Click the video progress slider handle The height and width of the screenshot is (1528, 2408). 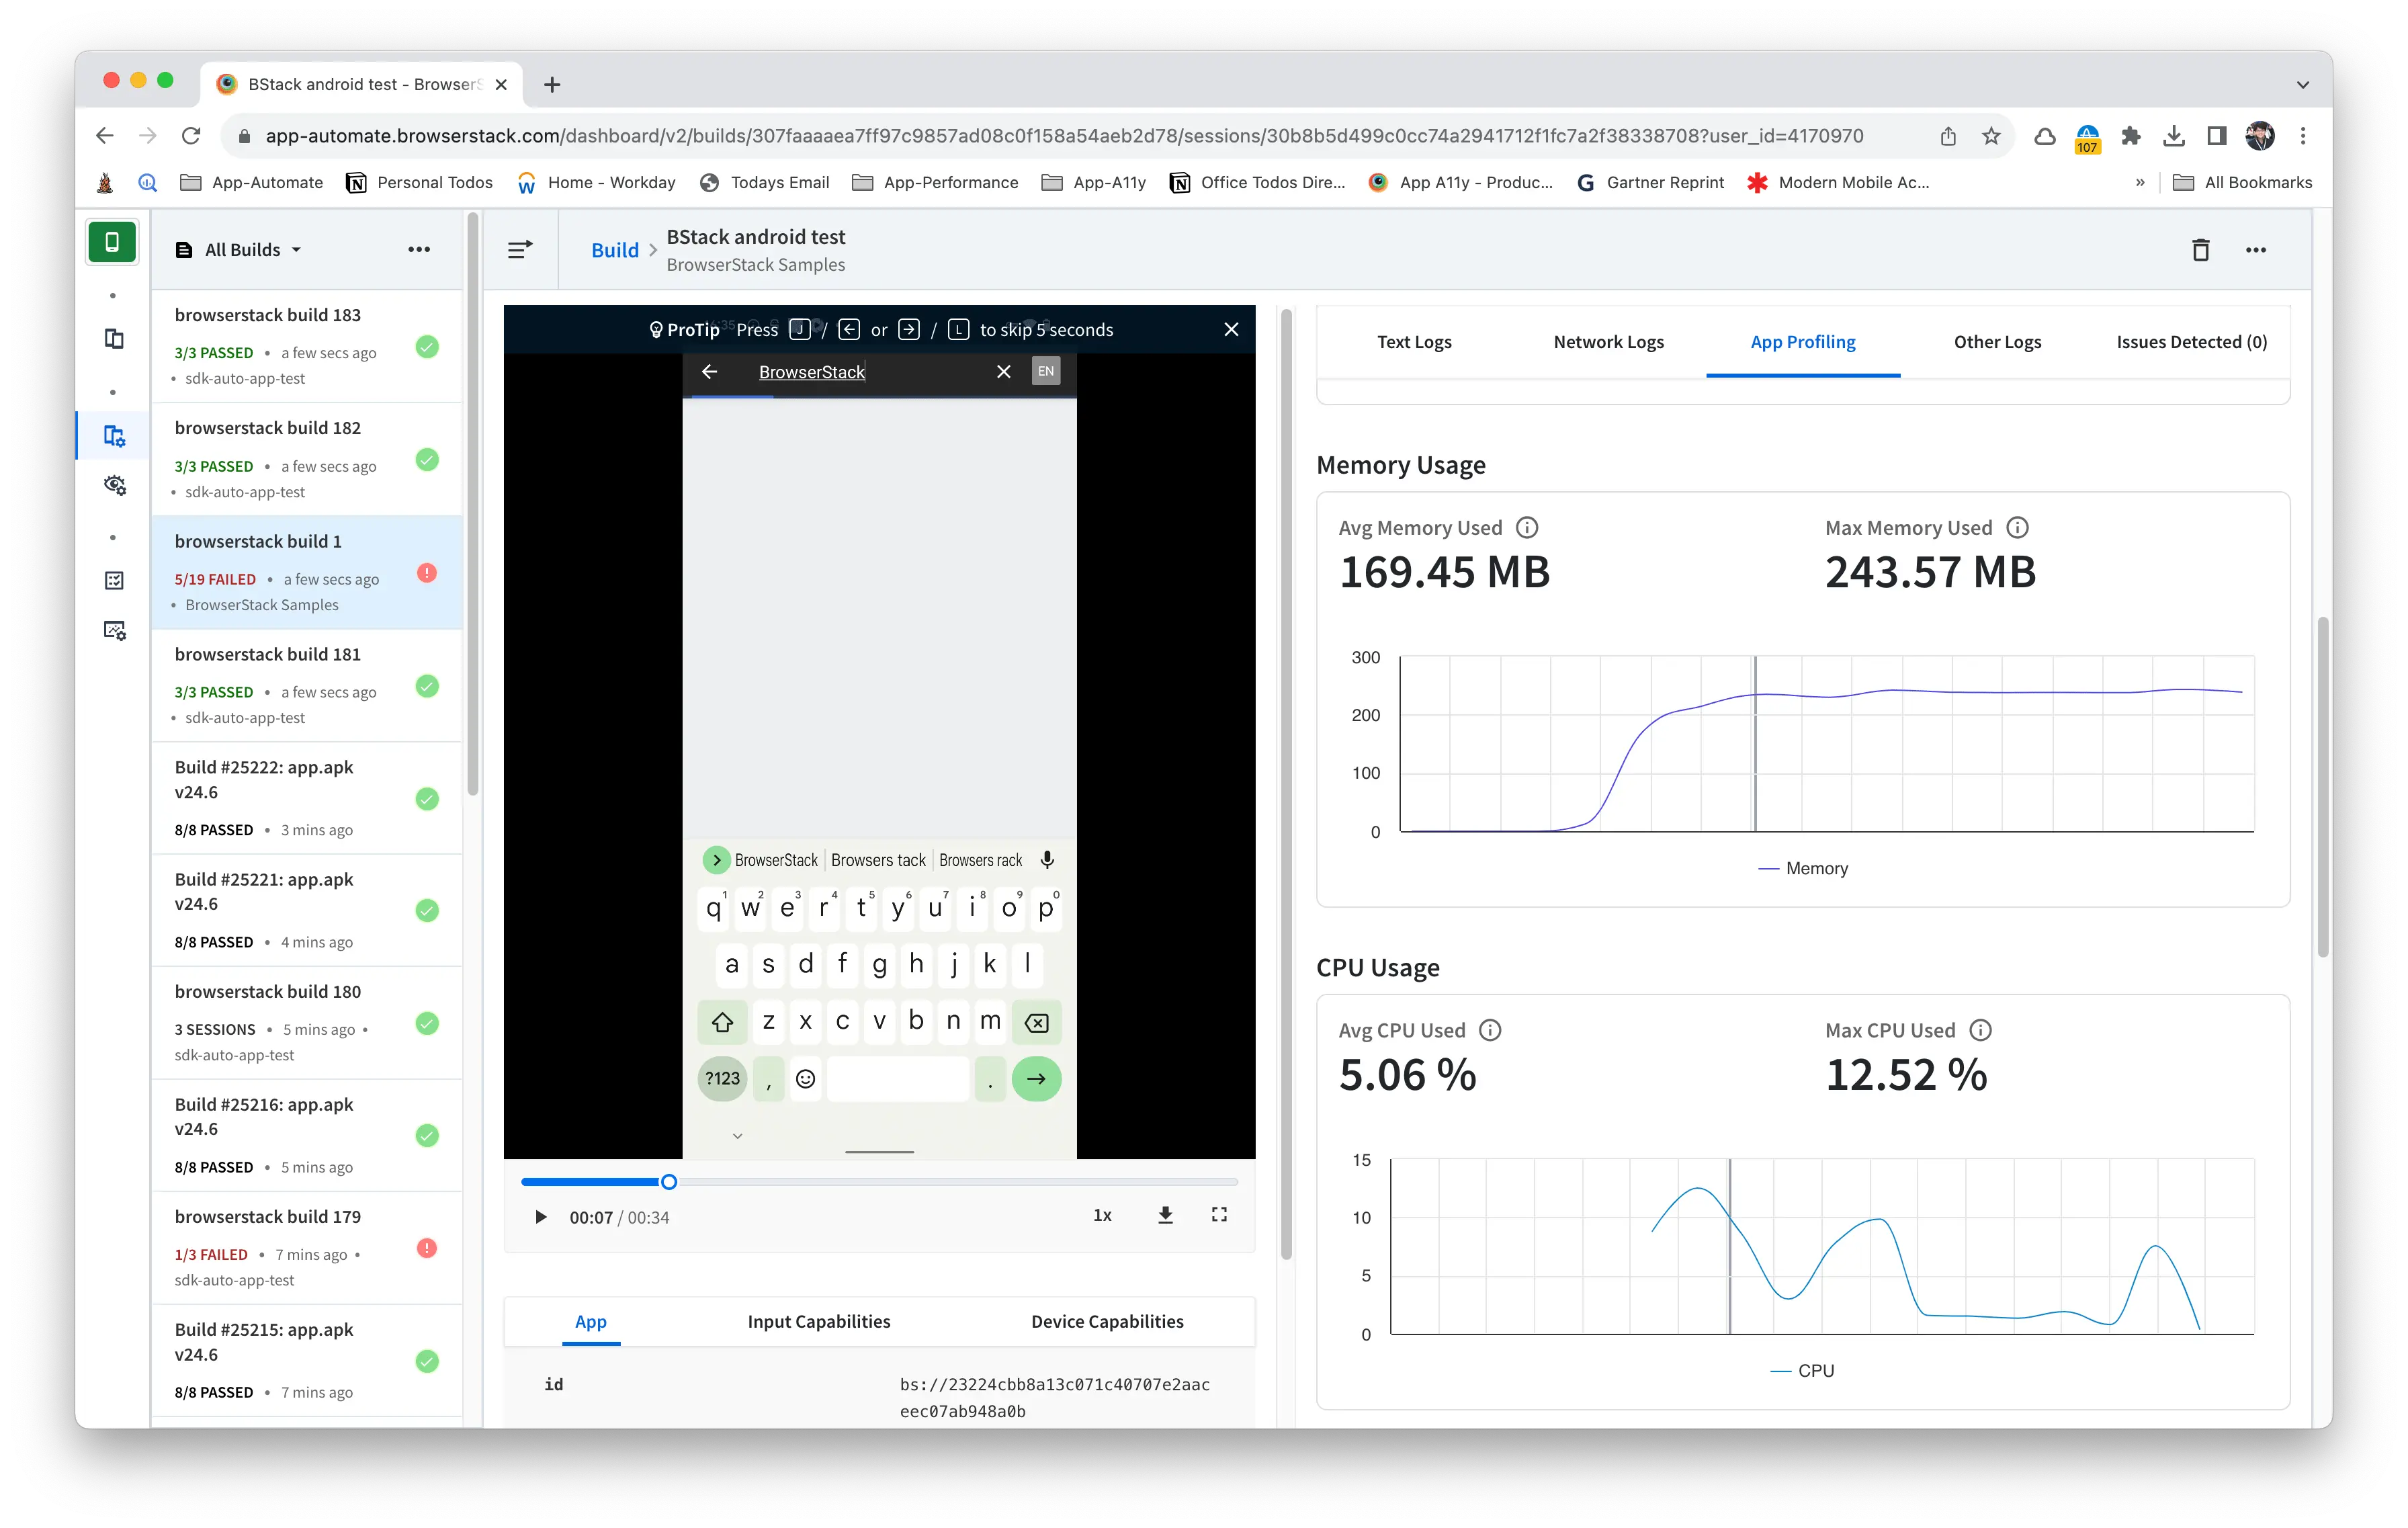[669, 1182]
